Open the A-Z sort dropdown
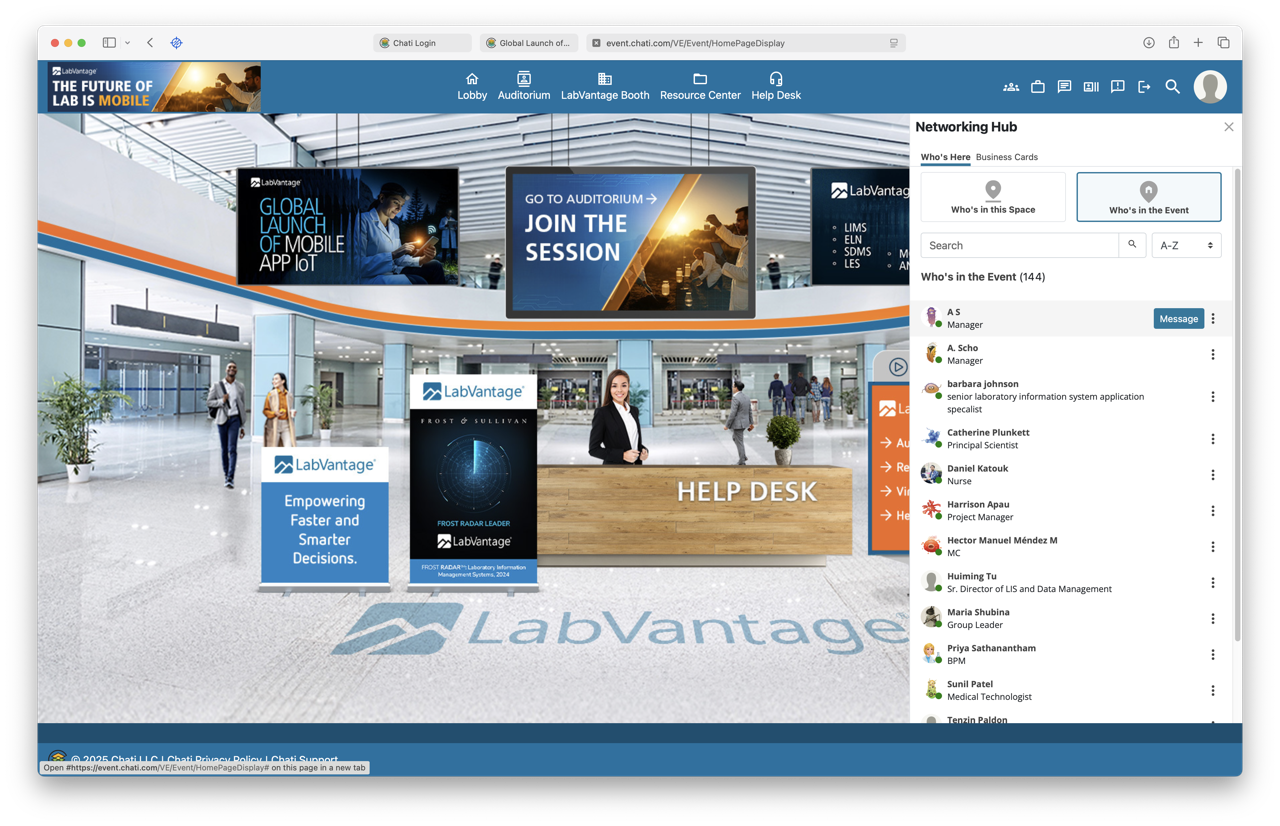1280x826 pixels. 1186,245
